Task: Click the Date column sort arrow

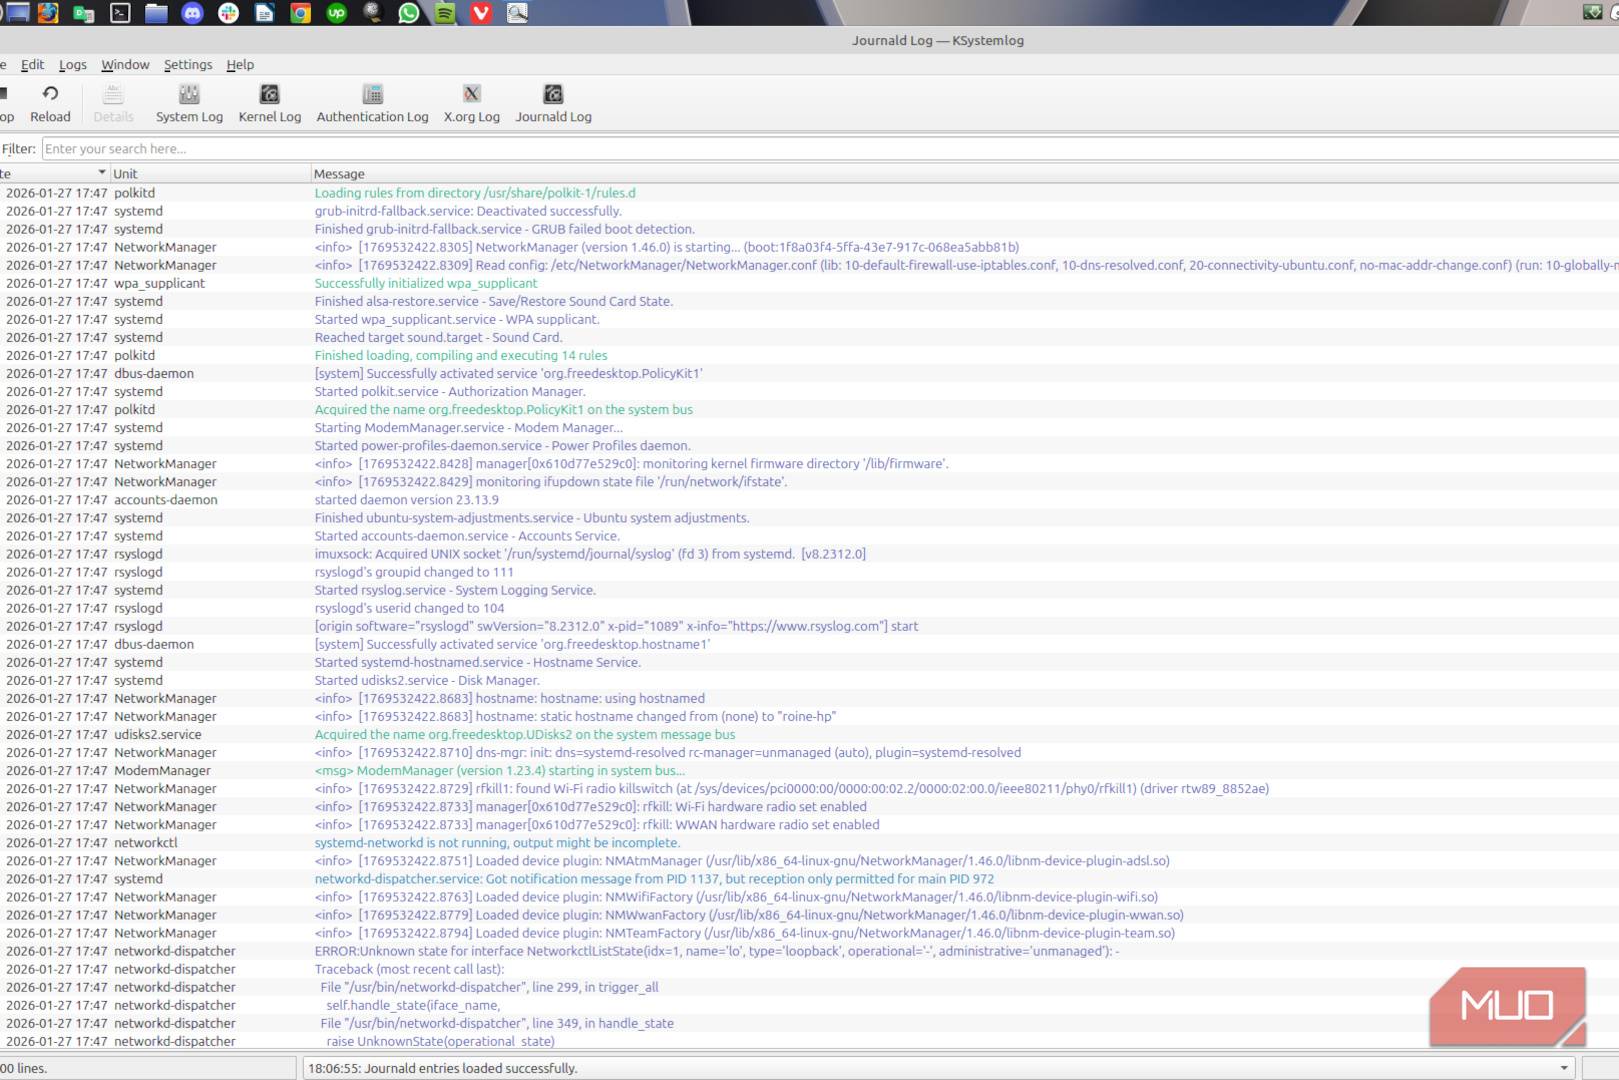Action: (x=101, y=173)
